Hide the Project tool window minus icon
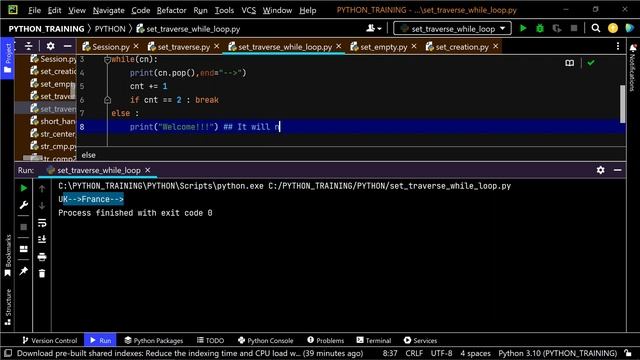This screenshot has height=360, width=640. pyautogui.click(x=67, y=46)
